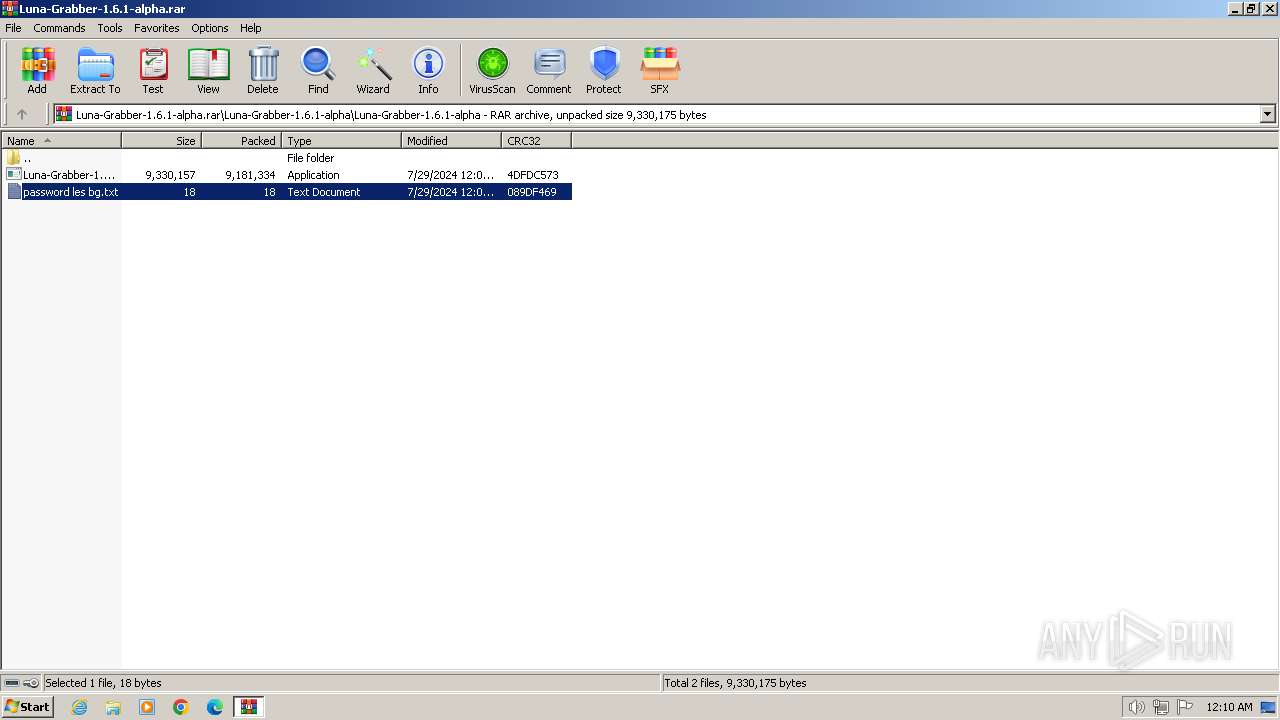Click the disk icon in status bar
Screen dimensions: 1280x720
coord(12,683)
